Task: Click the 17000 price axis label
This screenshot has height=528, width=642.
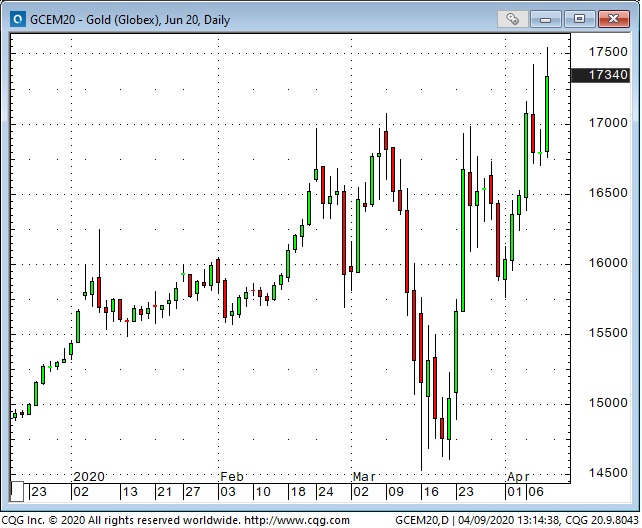Action: (x=608, y=123)
